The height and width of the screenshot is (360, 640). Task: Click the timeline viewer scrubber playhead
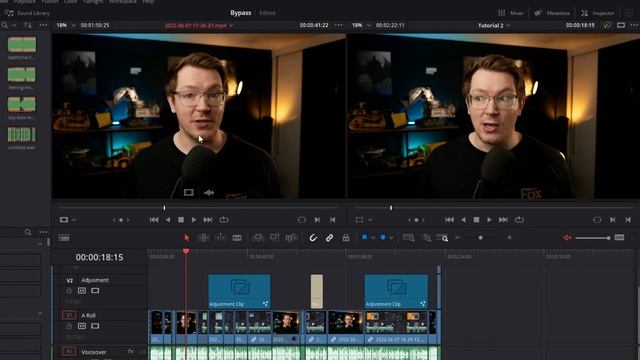click(x=391, y=208)
